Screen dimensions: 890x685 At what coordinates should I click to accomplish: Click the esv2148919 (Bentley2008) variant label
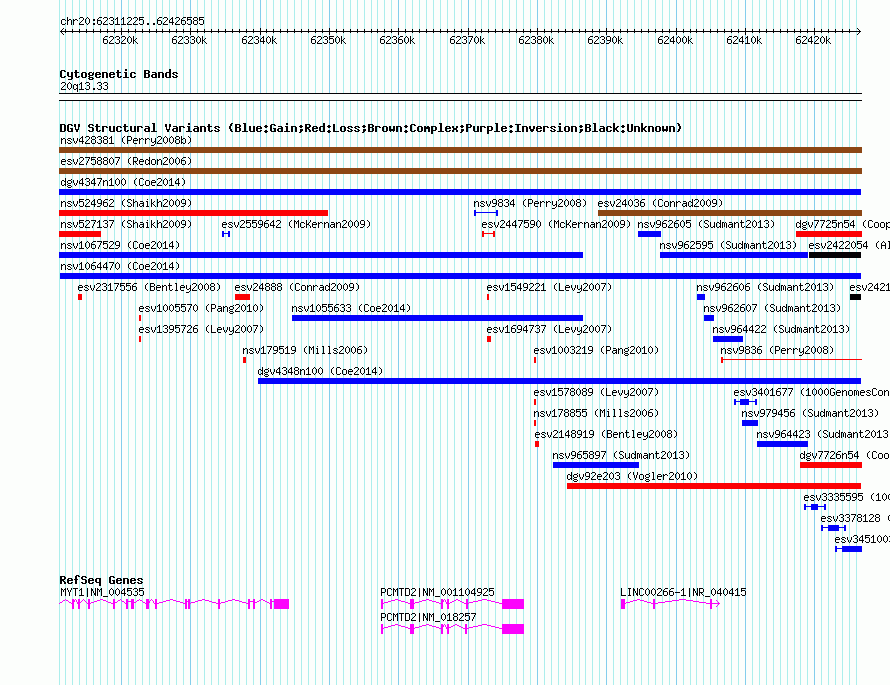[606, 434]
